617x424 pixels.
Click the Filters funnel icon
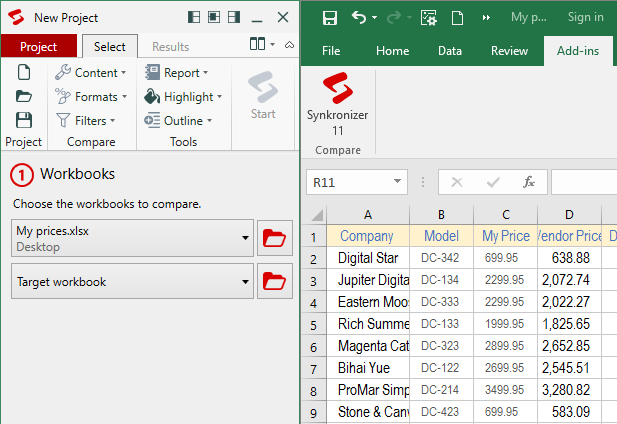pos(63,120)
